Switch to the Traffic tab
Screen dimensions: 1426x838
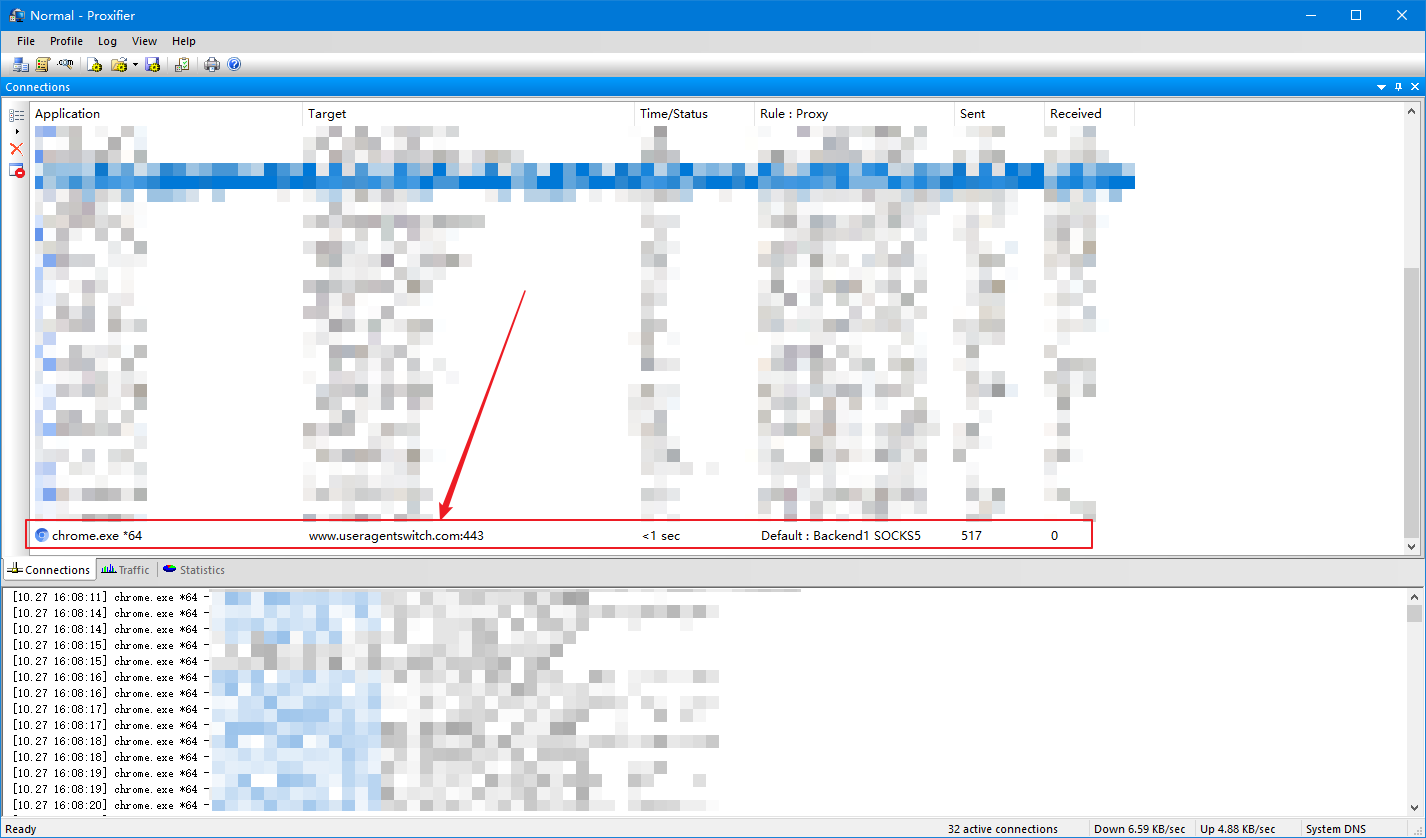125,570
